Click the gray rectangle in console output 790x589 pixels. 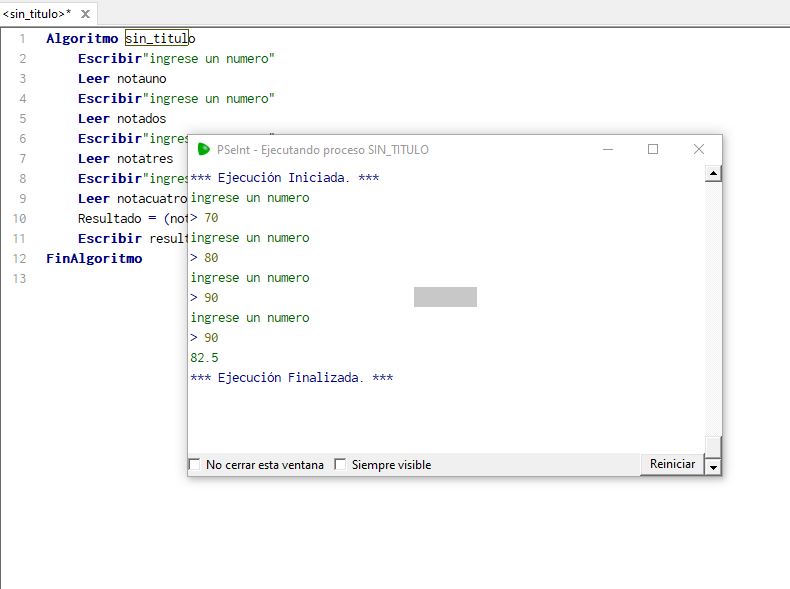click(x=445, y=297)
